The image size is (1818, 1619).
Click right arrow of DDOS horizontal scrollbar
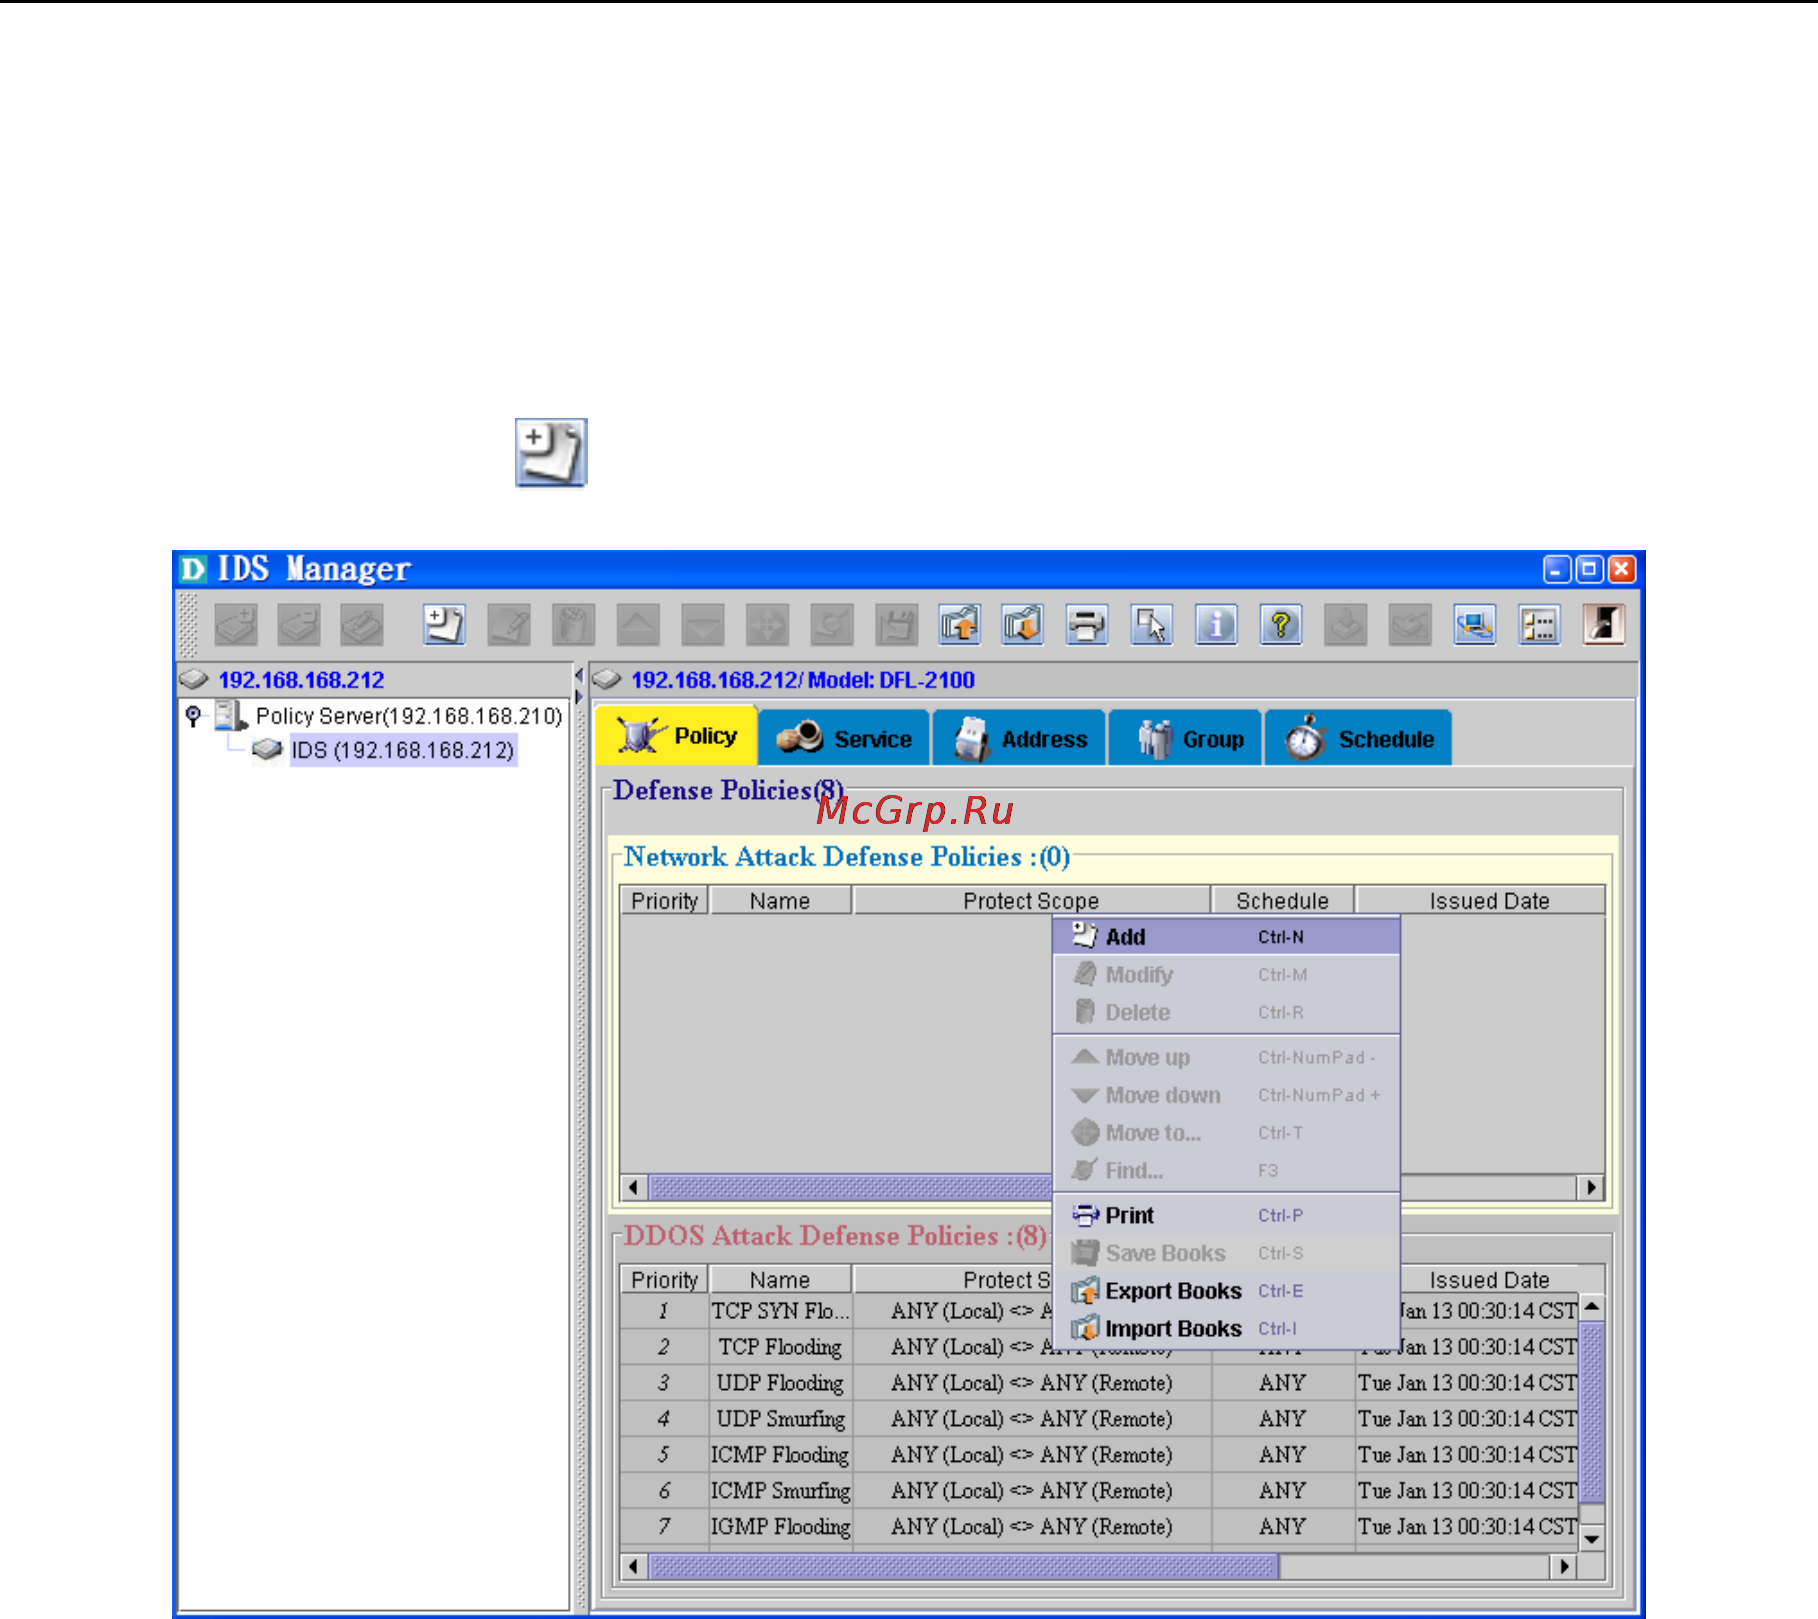1565,1567
